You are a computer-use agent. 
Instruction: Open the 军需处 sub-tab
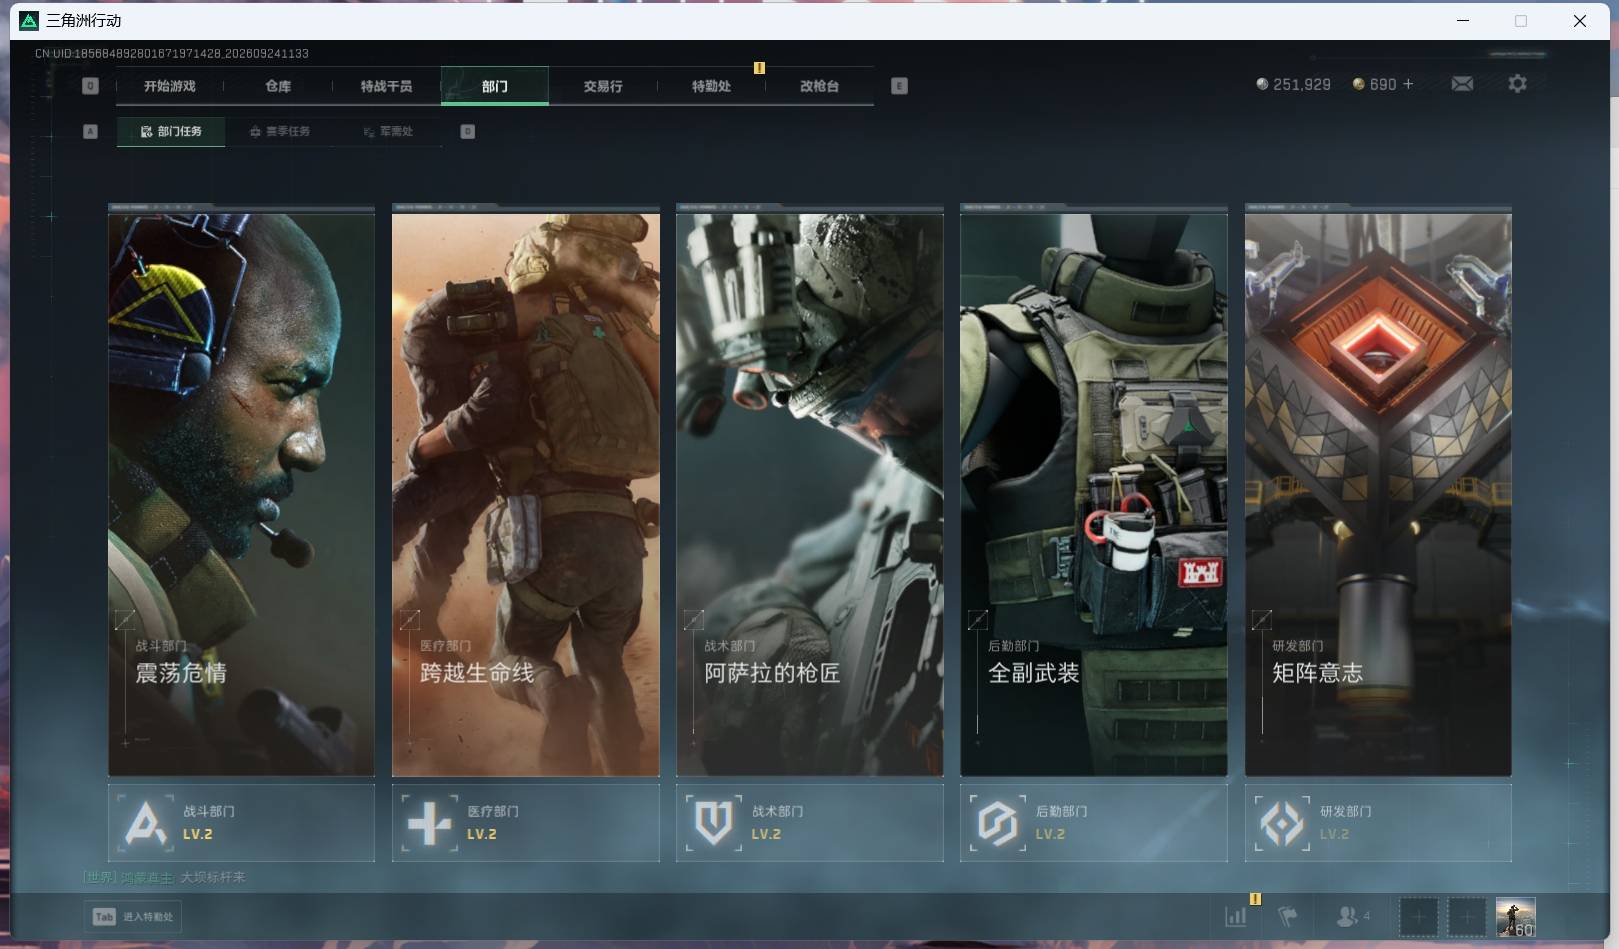pos(388,131)
